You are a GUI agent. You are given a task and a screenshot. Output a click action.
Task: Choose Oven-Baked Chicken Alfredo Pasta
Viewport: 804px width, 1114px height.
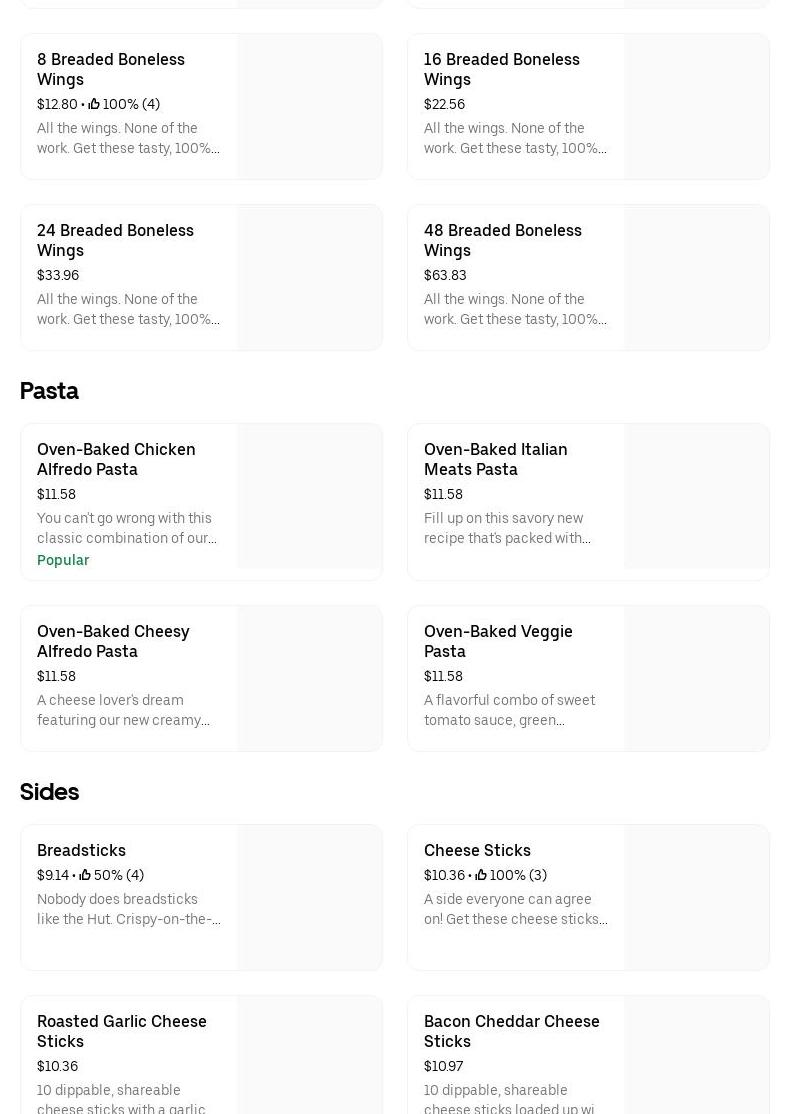click(x=116, y=459)
